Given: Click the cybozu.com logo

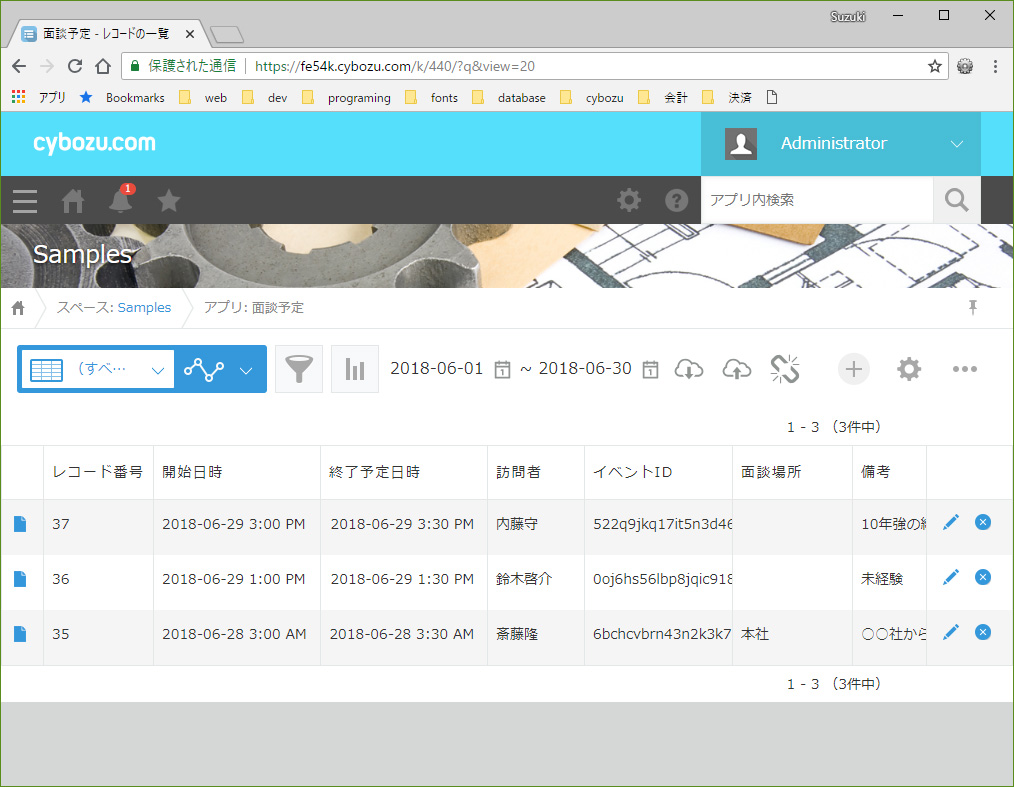Looking at the screenshot, I should [94, 143].
